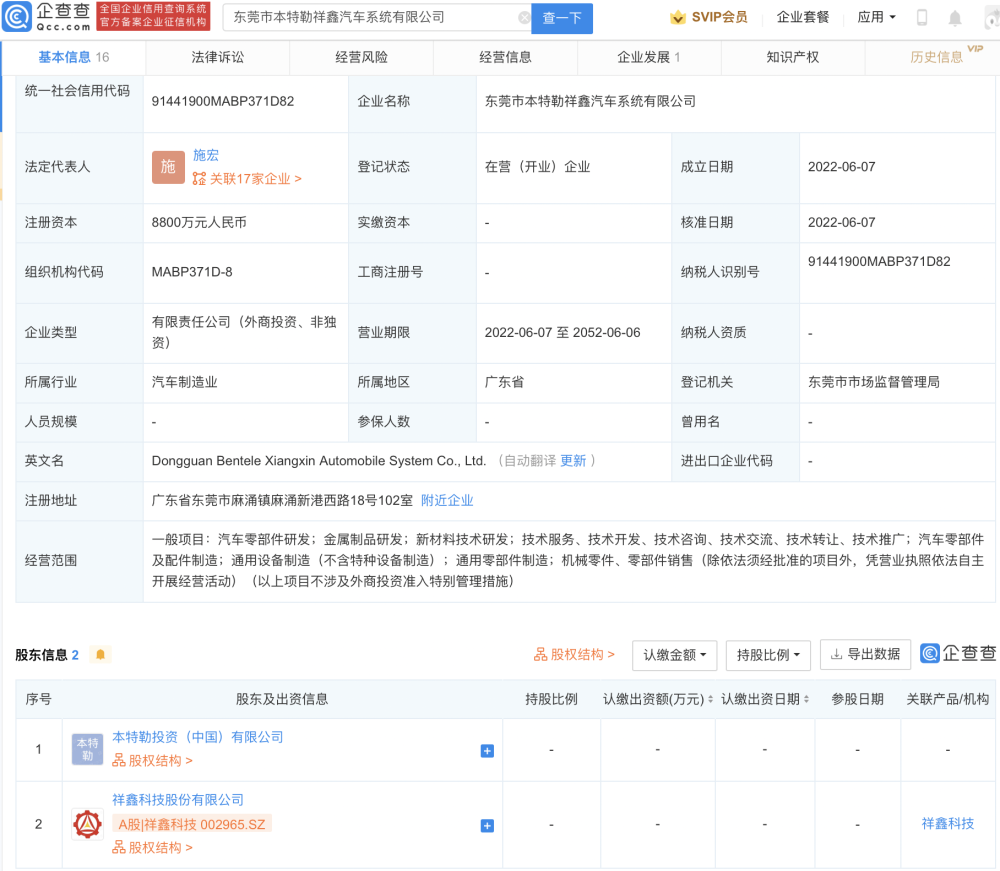This screenshot has width=1000, height=871.
Task: Click the 祥鑫科技 company logo thumbnail
Action: 87,824
